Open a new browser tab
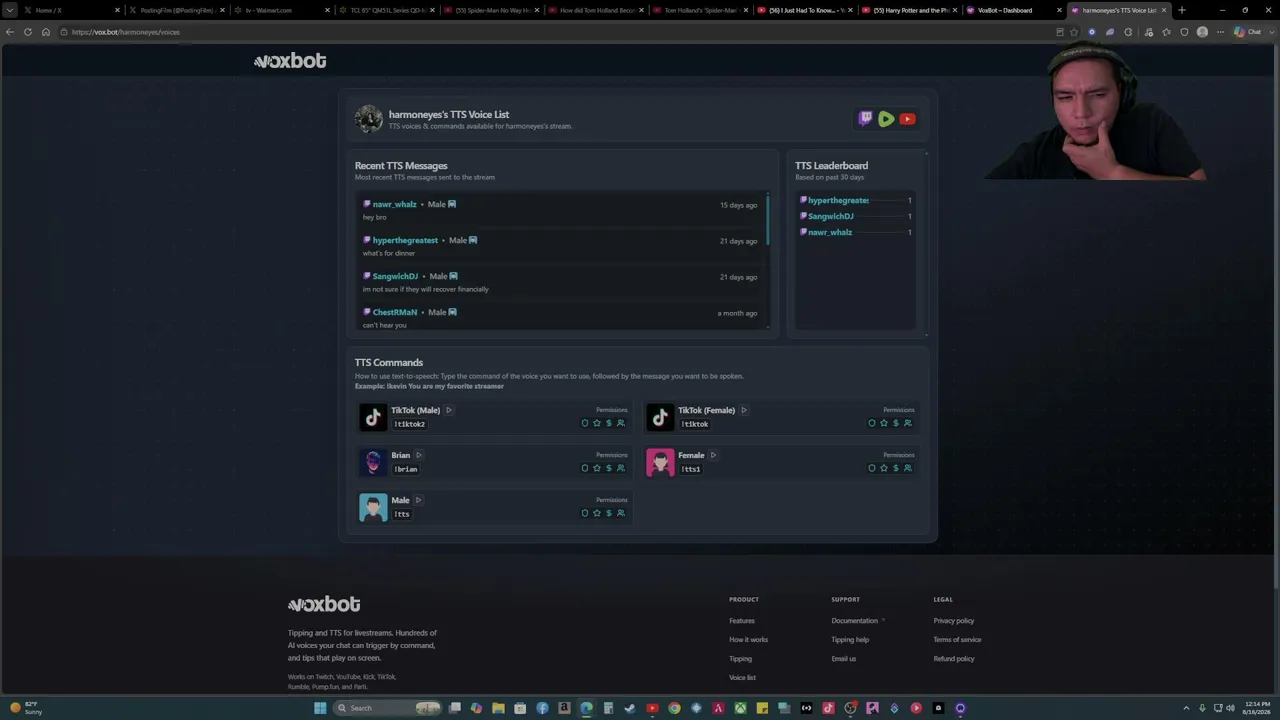The width and height of the screenshot is (1280, 720). (x=1182, y=10)
